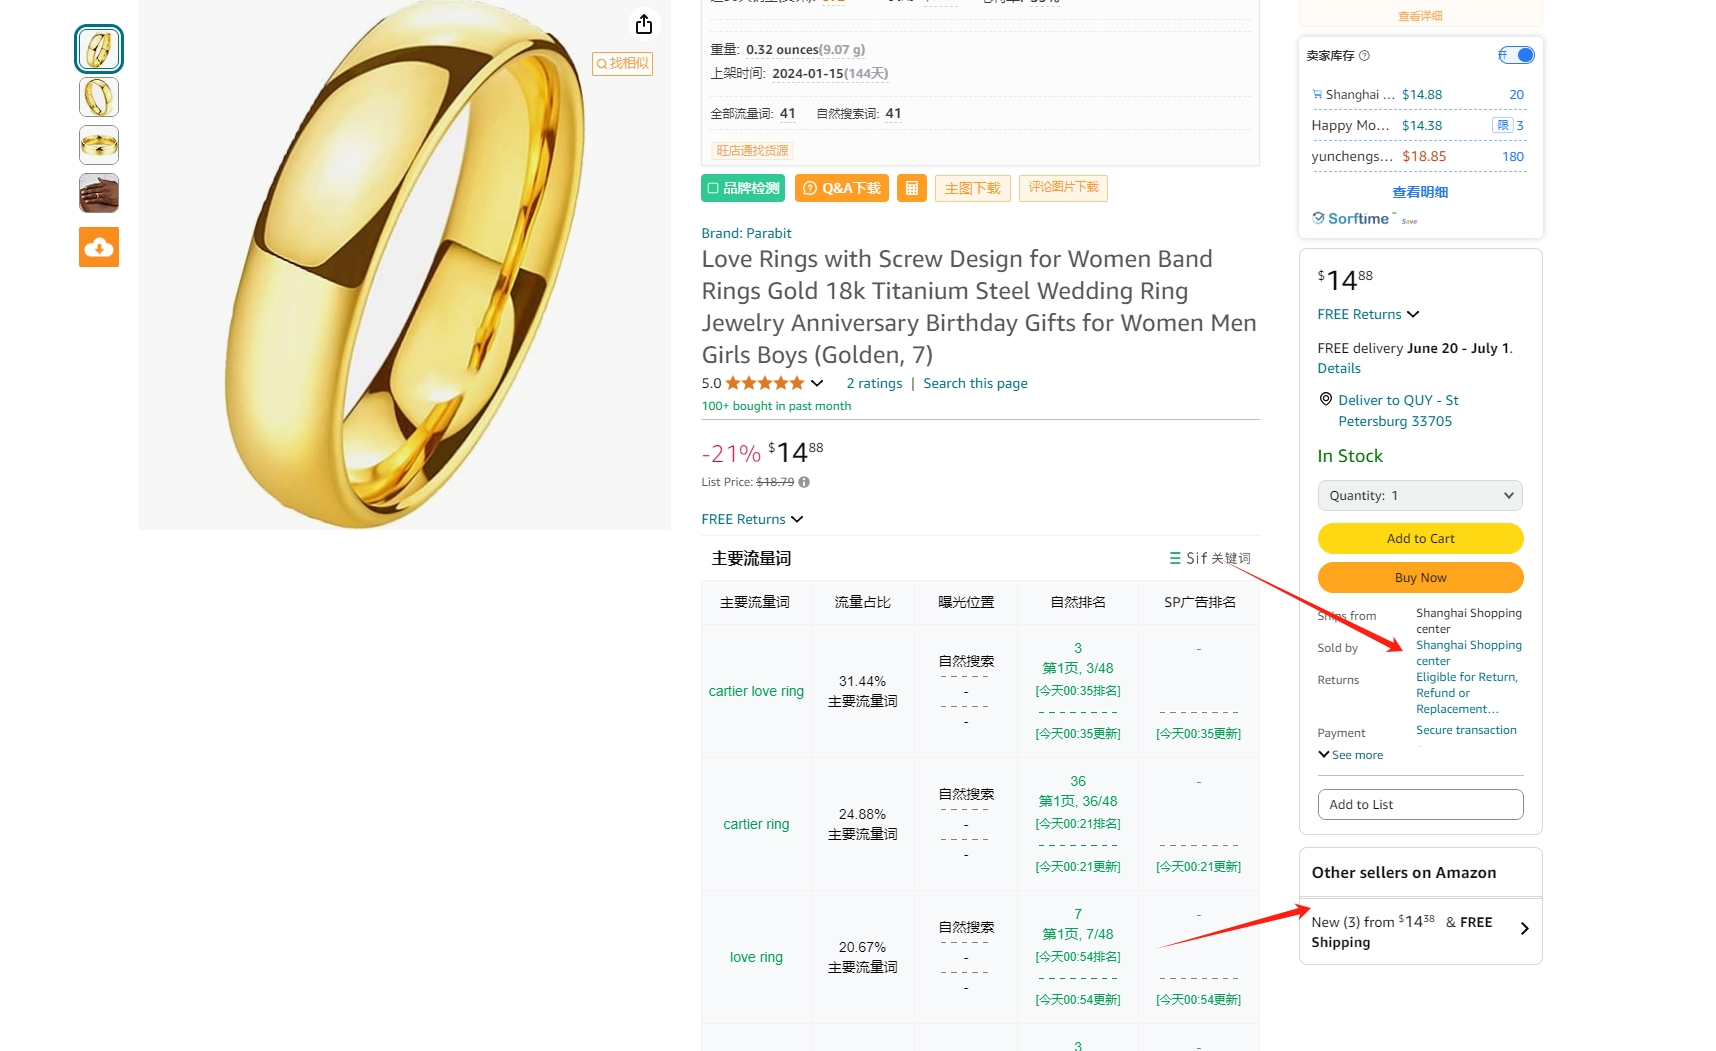Click the natural rank column header

[x=1078, y=602]
